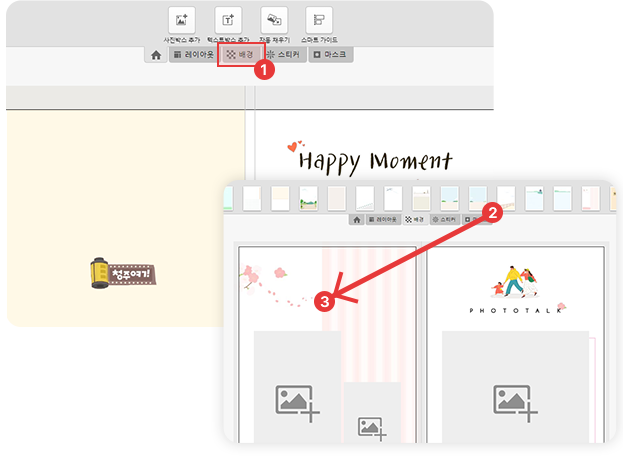
Task: Choose the green landscape background thumbnail
Action: pos(309,198)
